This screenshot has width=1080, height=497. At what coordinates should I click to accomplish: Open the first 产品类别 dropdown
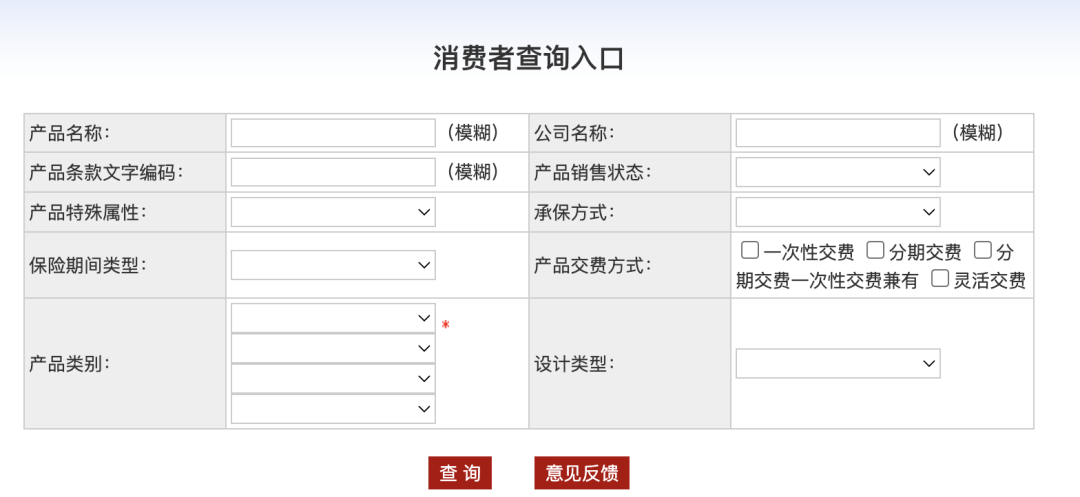pyautogui.click(x=333, y=318)
